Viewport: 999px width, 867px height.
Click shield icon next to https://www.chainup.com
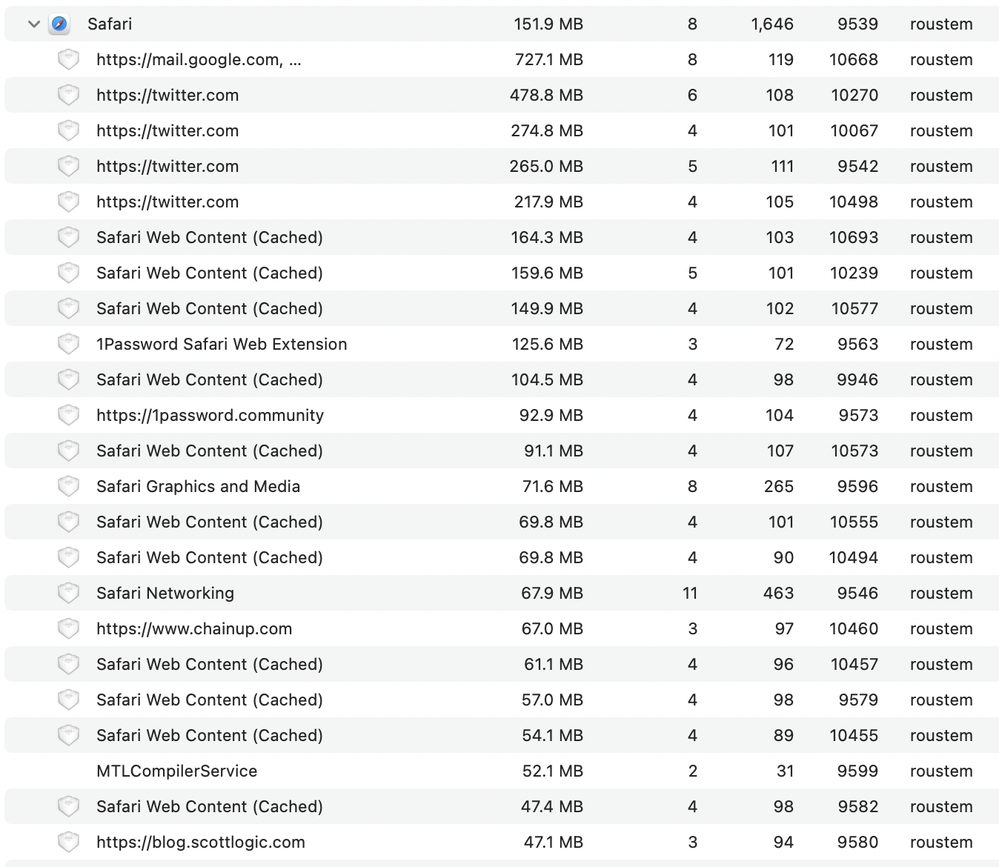68,629
